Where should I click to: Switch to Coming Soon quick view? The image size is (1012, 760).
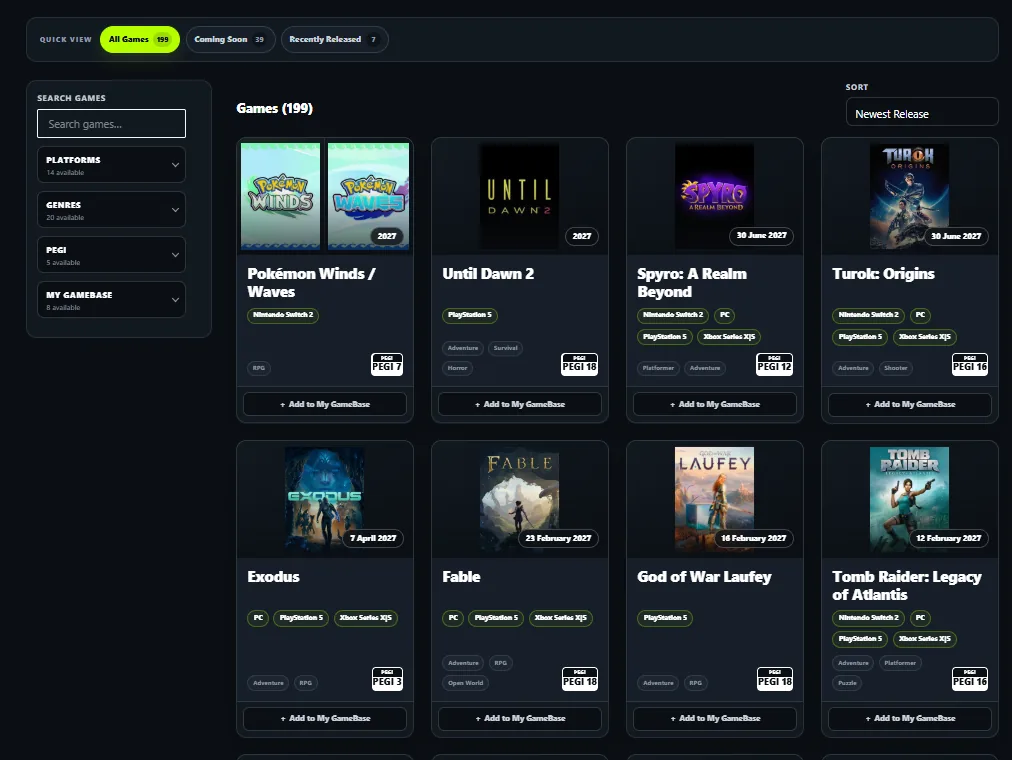[x=230, y=39]
